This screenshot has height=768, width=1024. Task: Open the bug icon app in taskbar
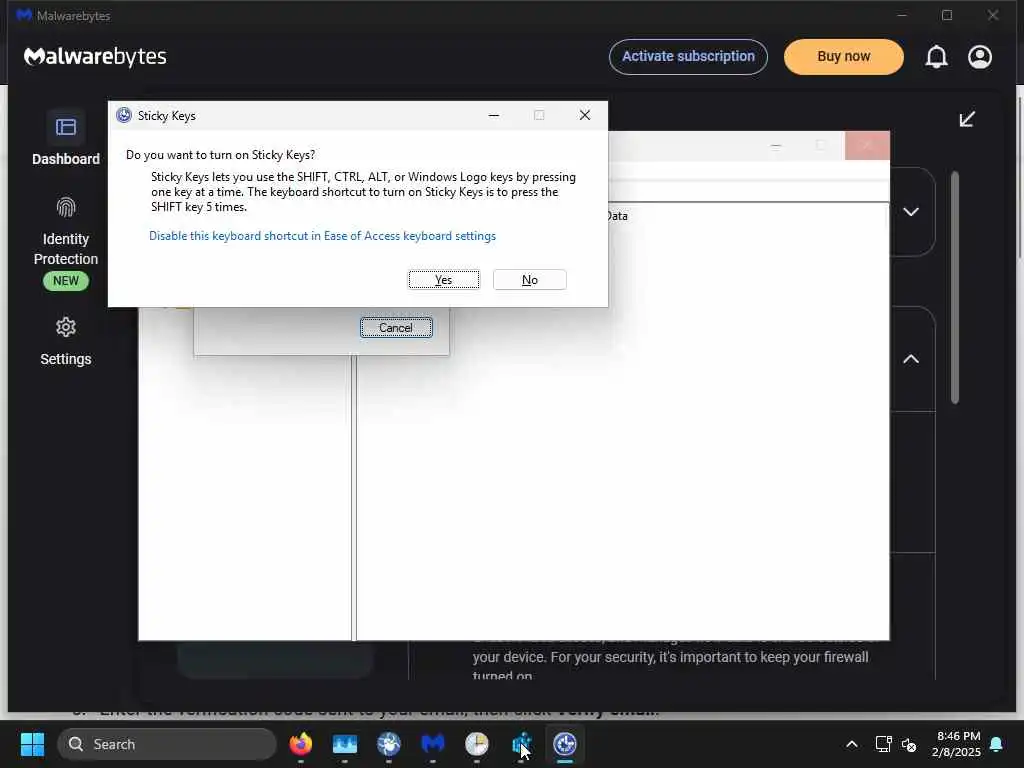click(389, 744)
